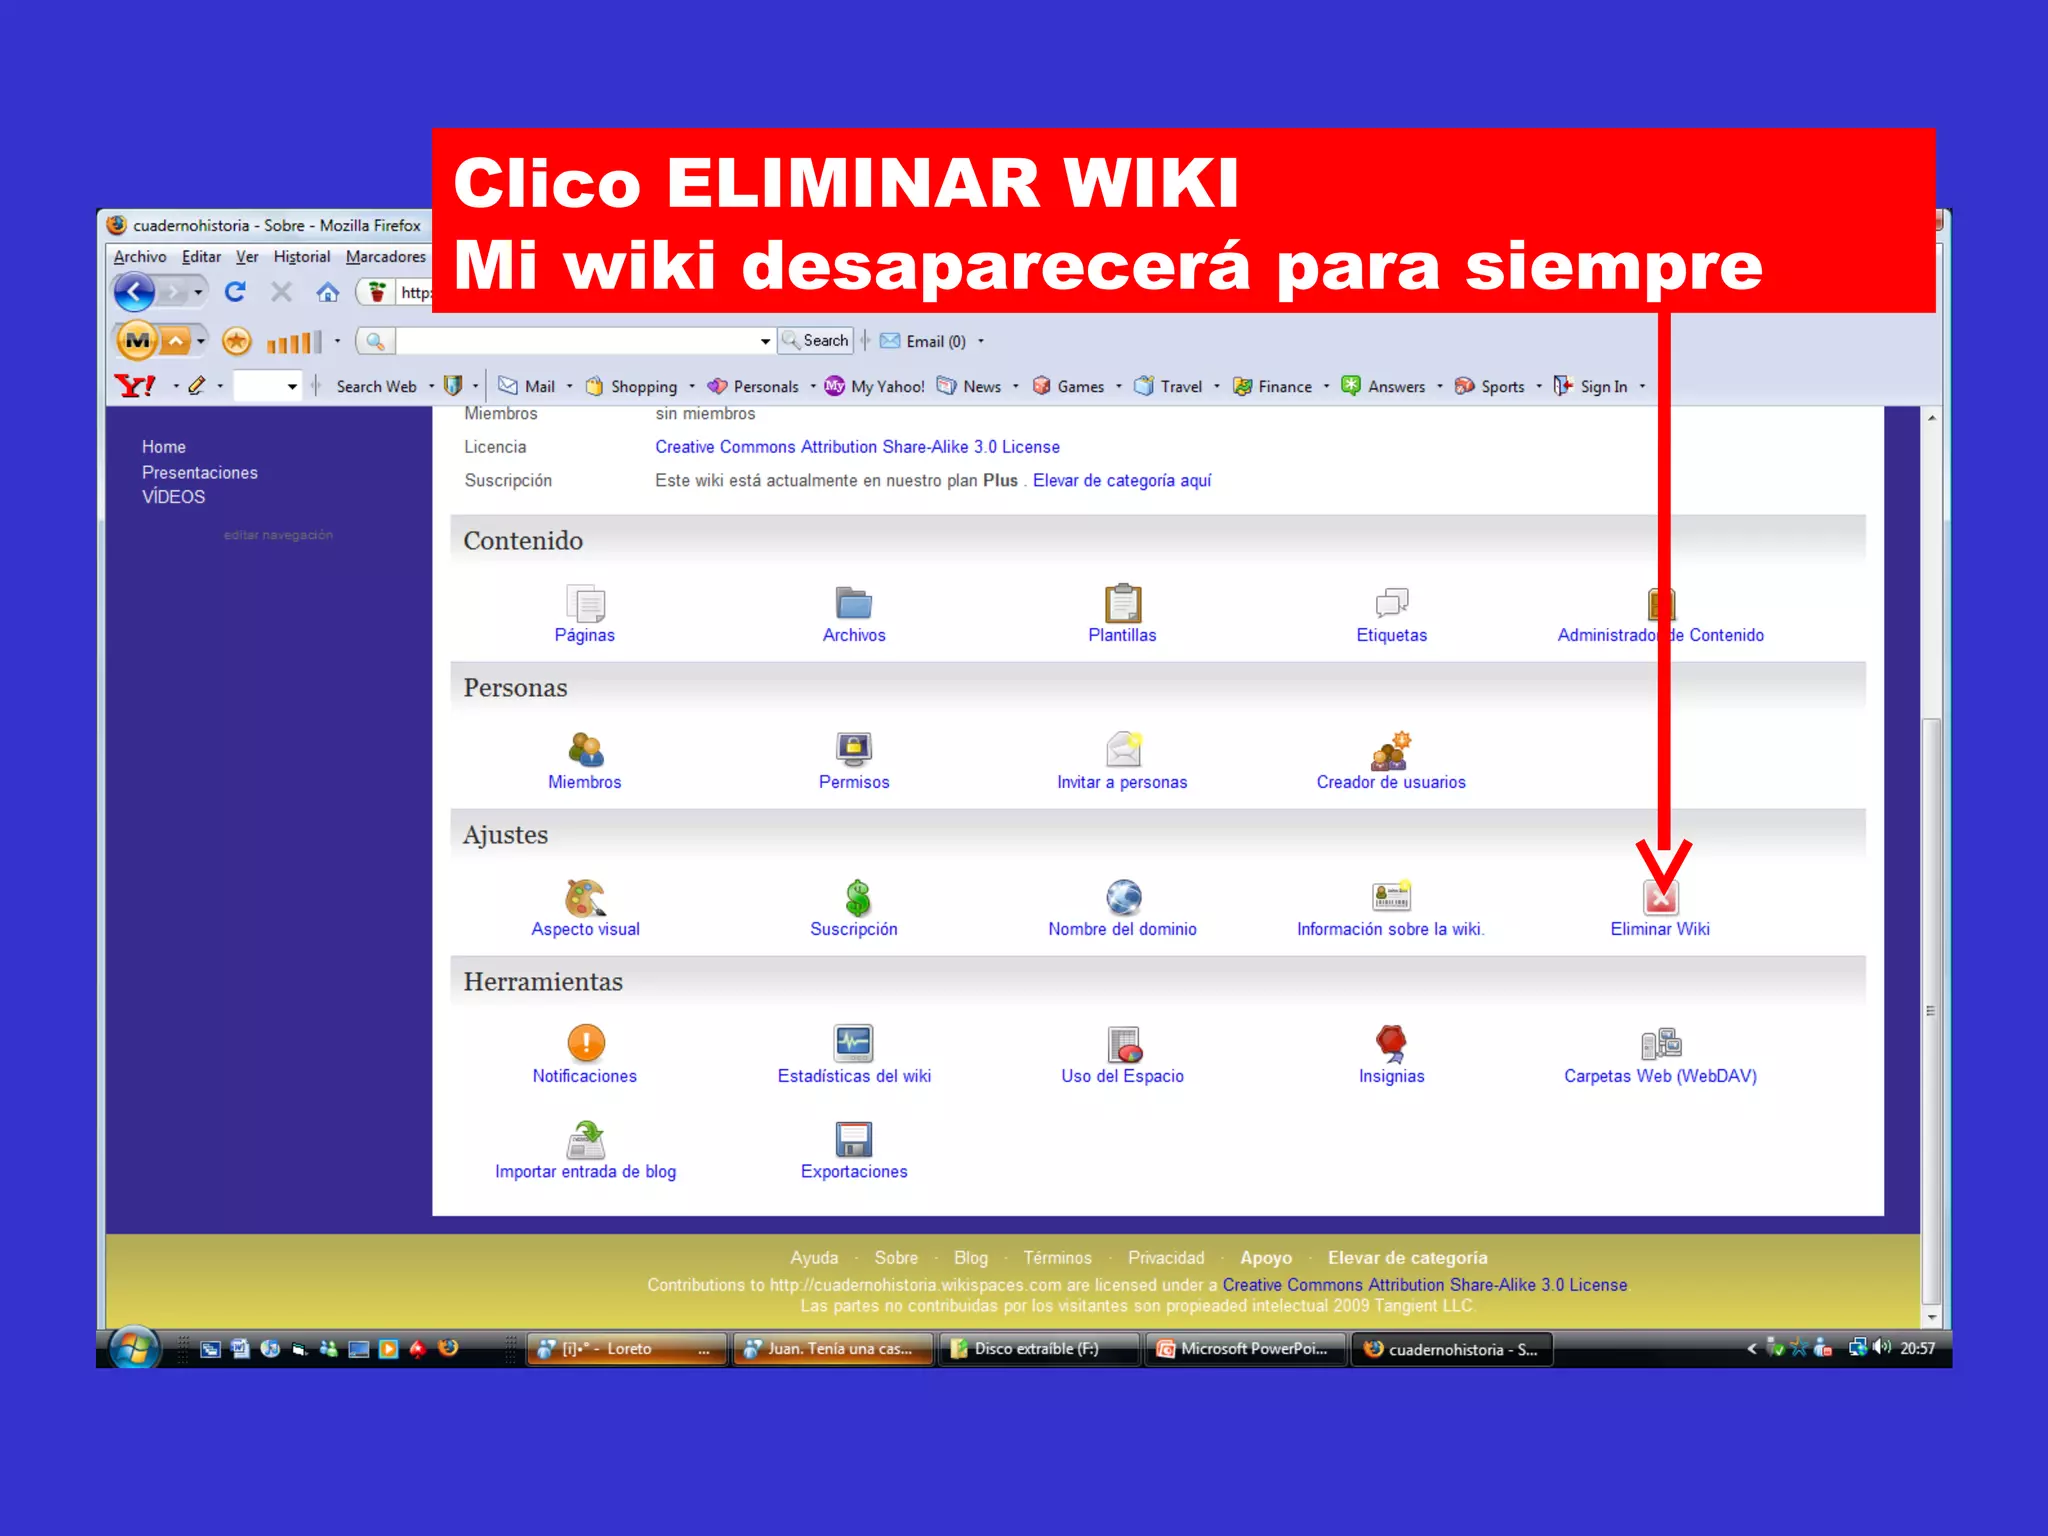Screen dimensions: 2048x1536
Task: Open the Answers toolbar button
Action: click(1383, 386)
